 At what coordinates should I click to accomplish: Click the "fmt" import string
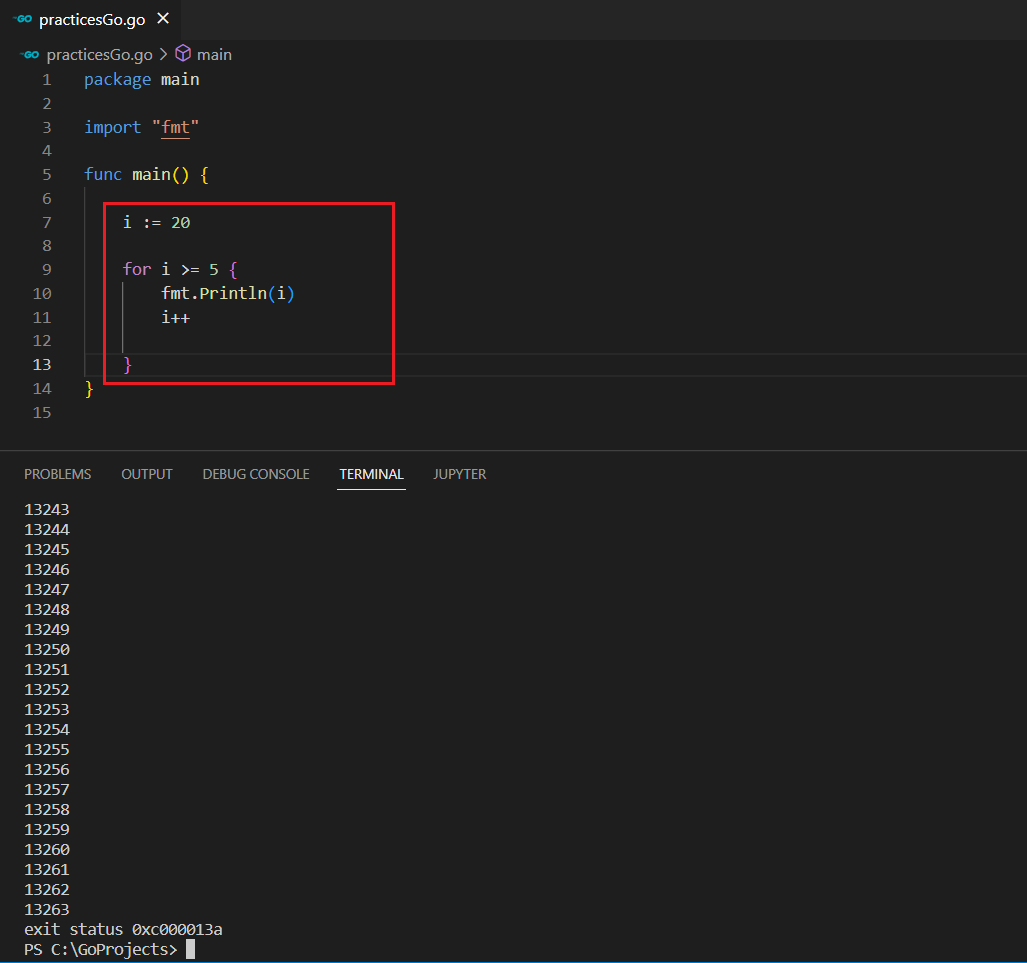[x=175, y=127]
